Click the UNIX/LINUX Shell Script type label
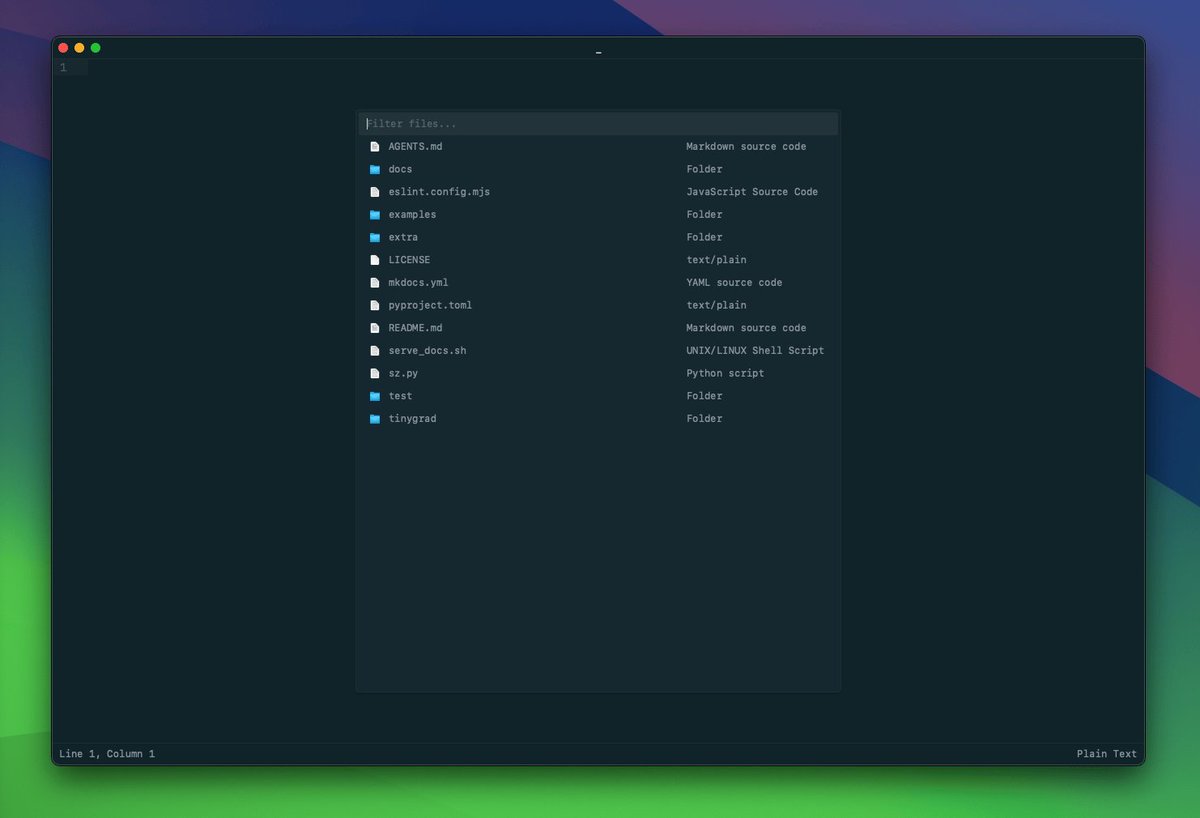Viewport: 1200px width, 818px height. [755, 351]
